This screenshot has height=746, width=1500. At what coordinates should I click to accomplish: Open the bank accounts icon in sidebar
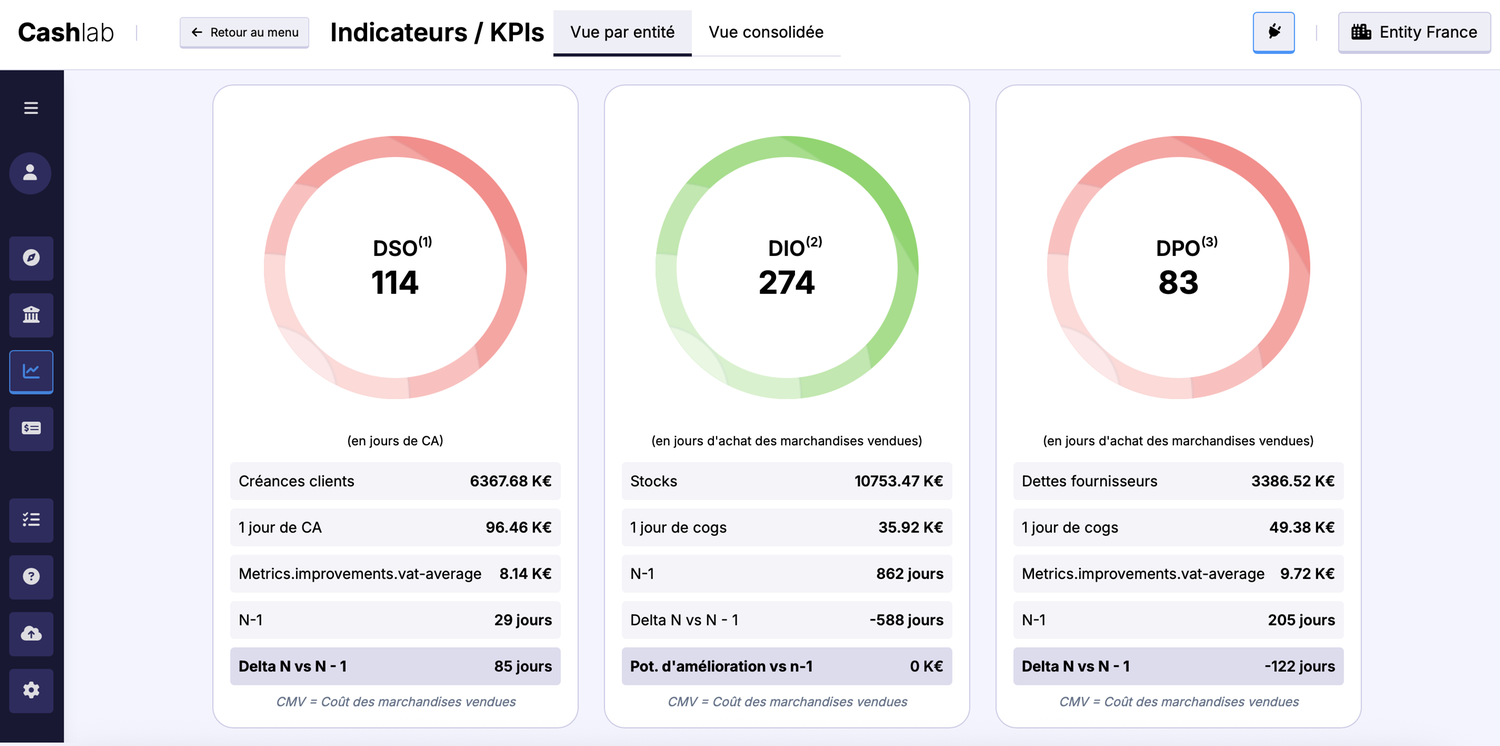(x=31, y=315)
